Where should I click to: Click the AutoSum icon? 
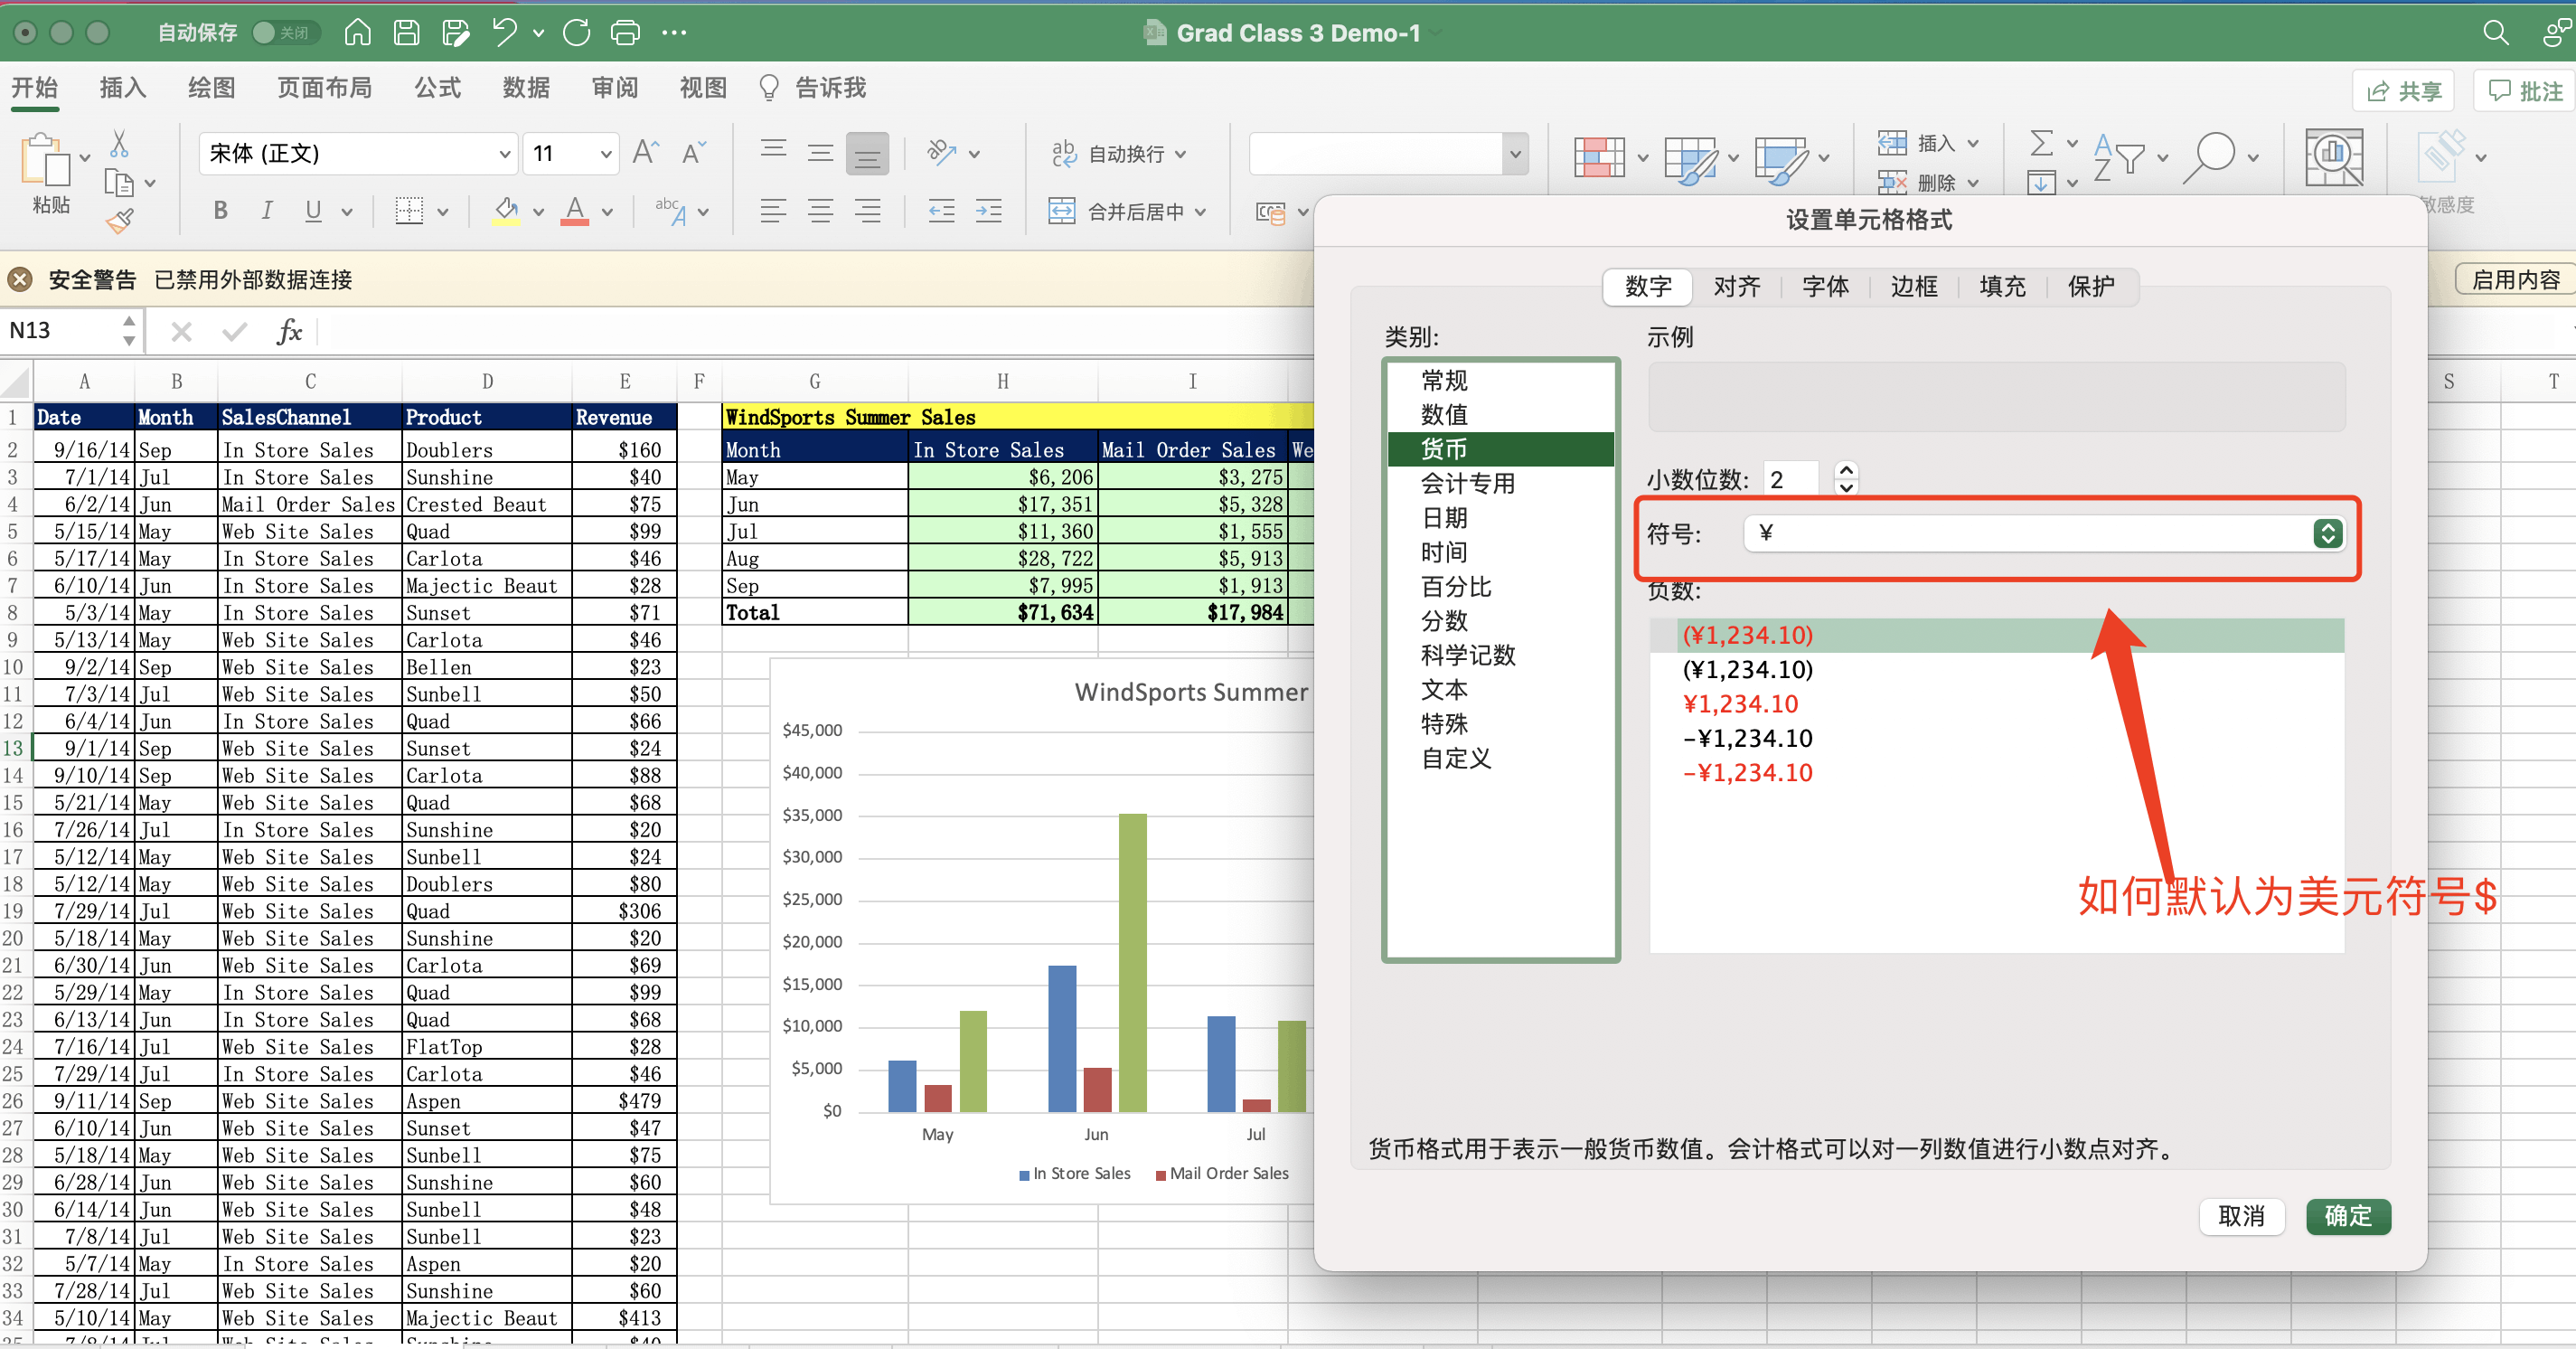pos(2041,143)
